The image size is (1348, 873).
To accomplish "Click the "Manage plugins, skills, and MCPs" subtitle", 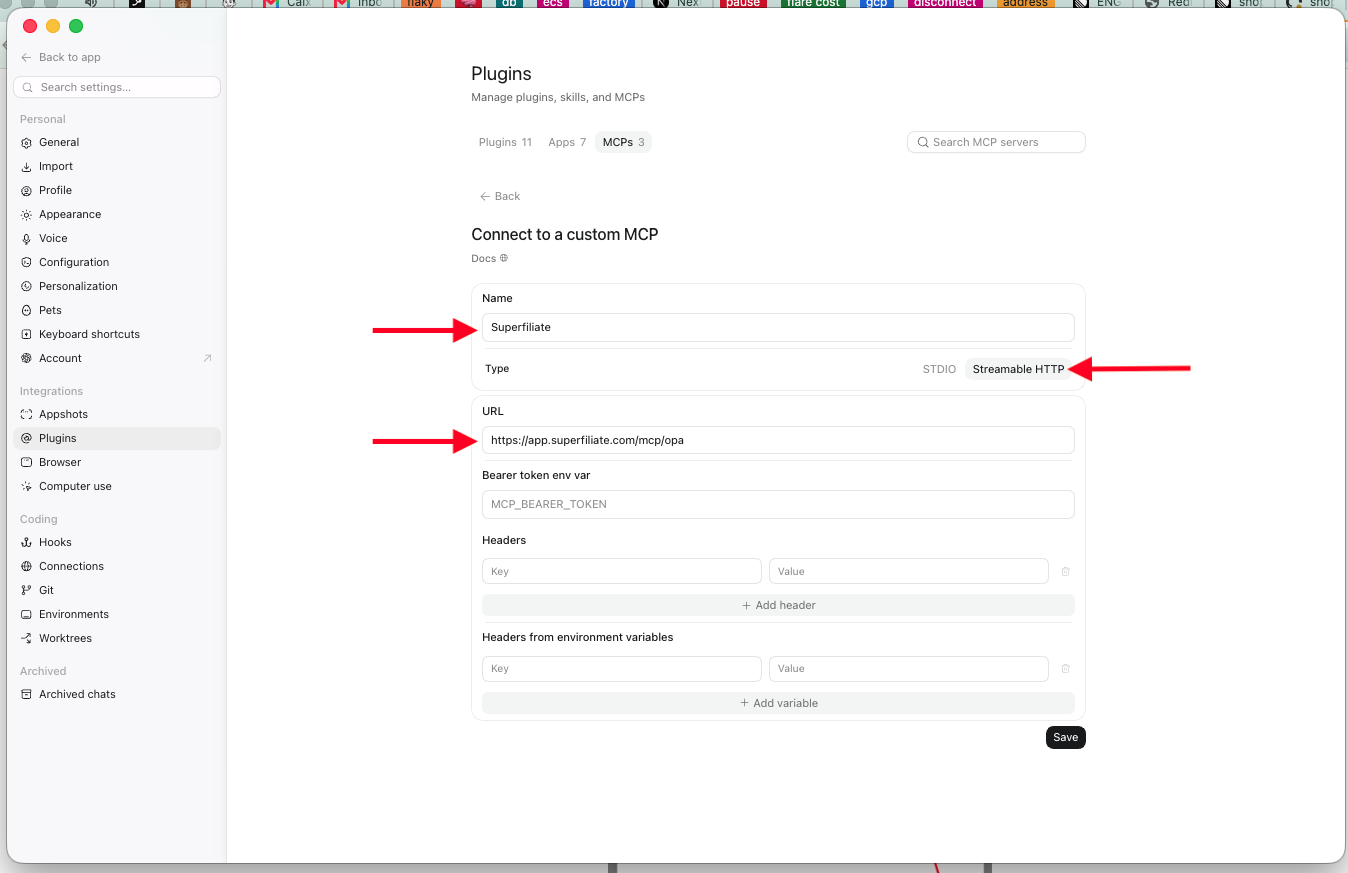I will point(558,97).
